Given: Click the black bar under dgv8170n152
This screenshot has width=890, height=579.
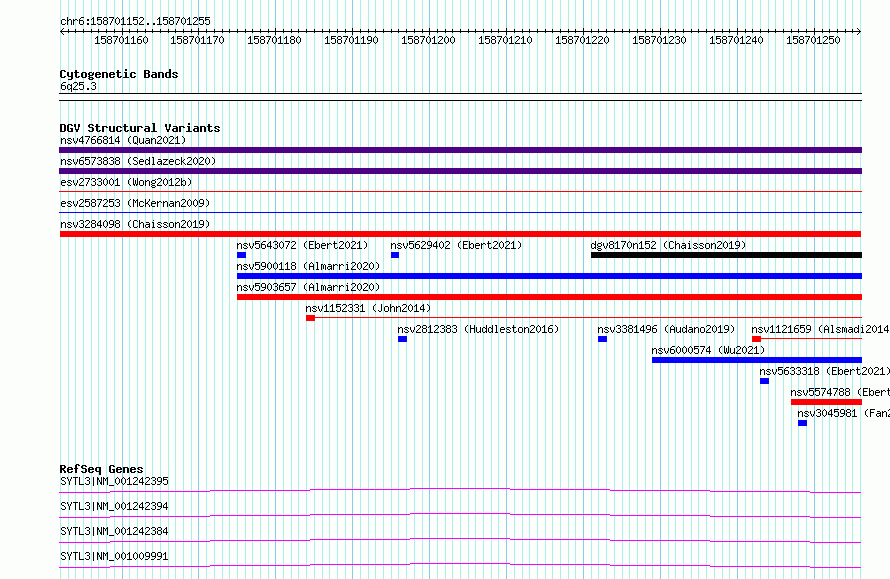Looking at the screenshot, I should 727,255.
